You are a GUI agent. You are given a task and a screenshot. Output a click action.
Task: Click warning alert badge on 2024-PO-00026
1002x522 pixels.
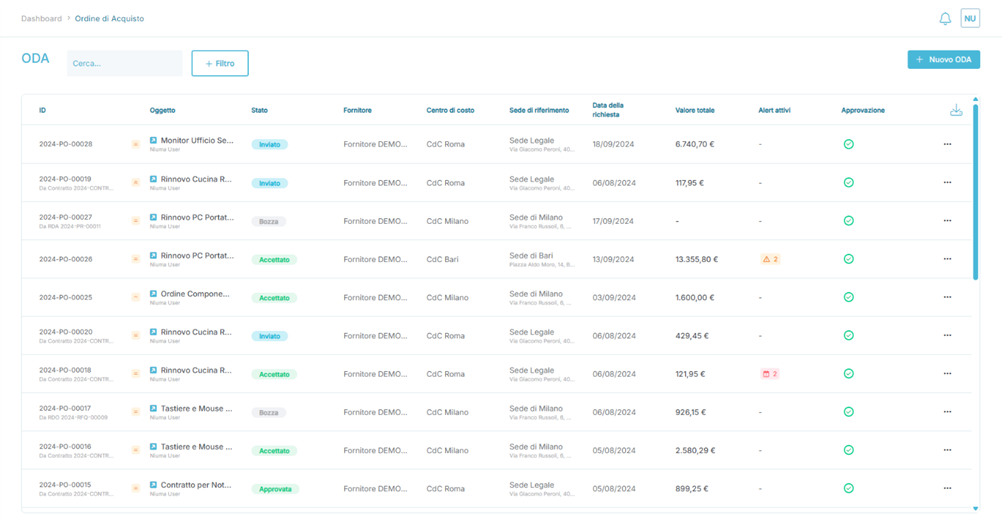[770, 259]
